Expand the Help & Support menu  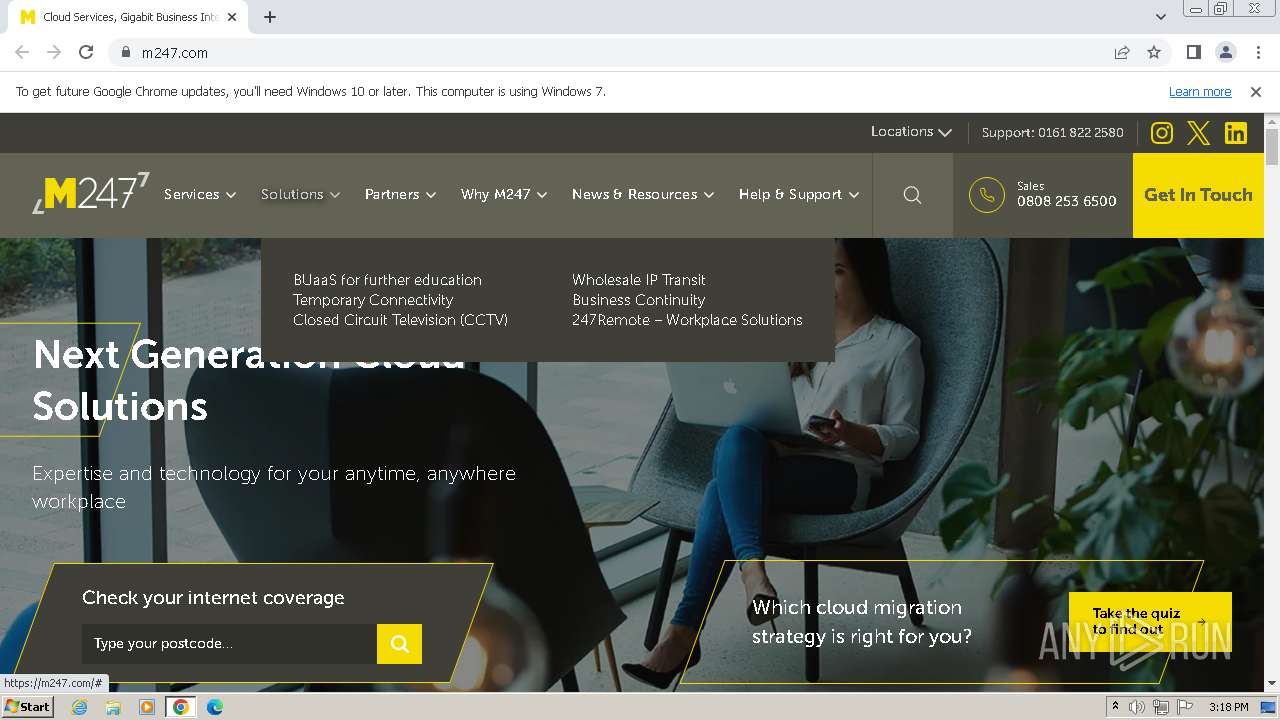click(x=799, y=194)
